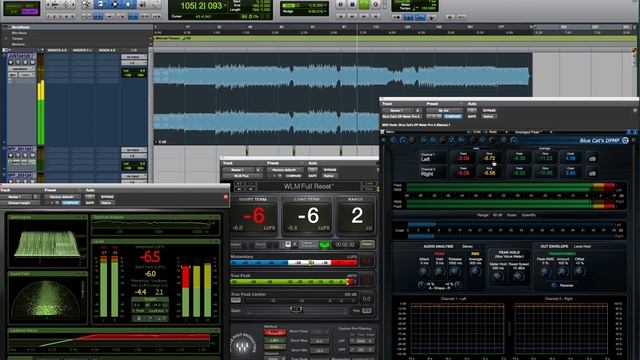The image size is (640, 360).
Task: Open the WLM Plus plugin selector
Action: click(241, 176)
